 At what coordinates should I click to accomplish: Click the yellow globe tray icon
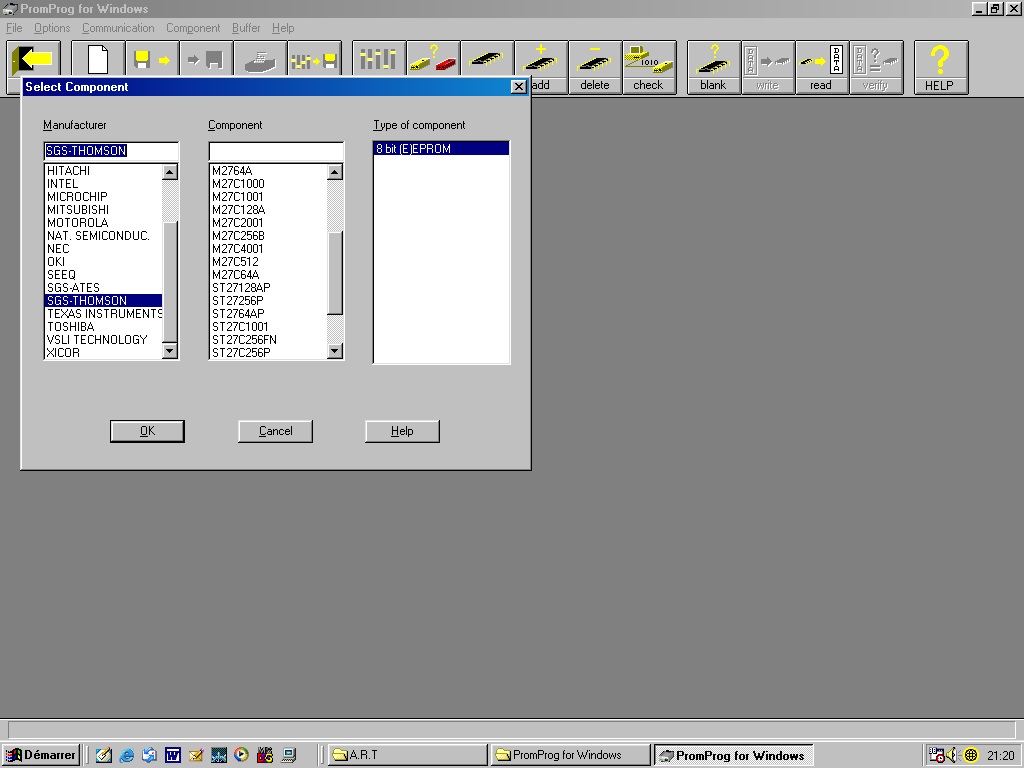971,755
